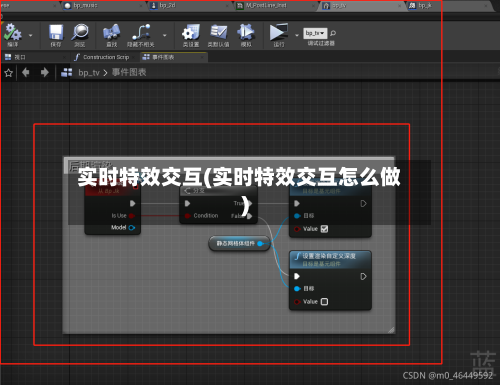Click the Value pin on the upper node

coord(297,229)
